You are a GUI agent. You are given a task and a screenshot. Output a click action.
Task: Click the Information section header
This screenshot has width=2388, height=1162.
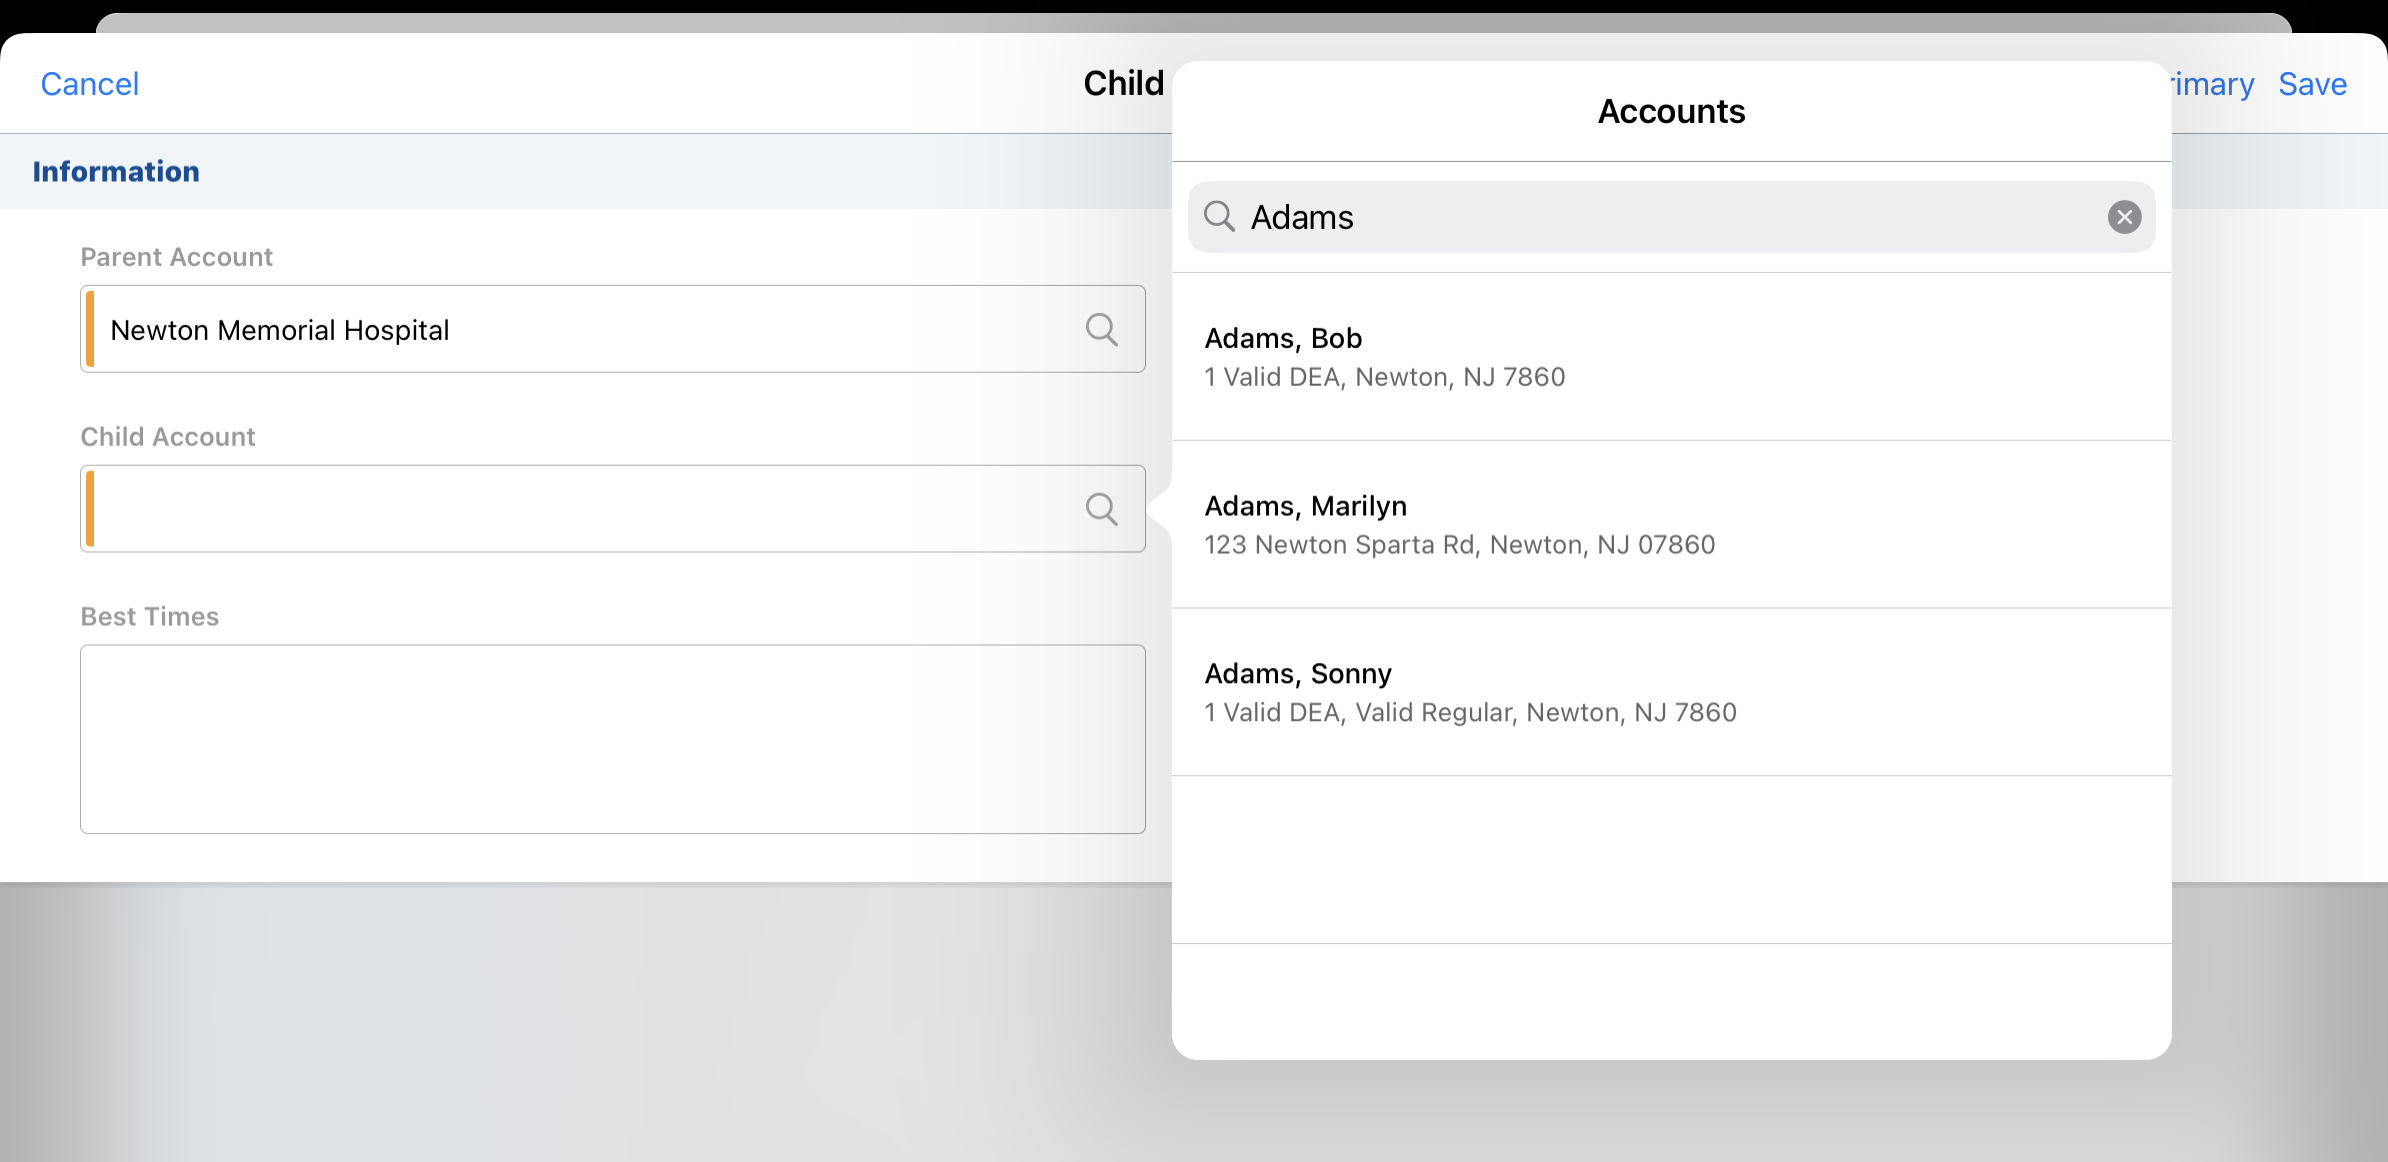click(x=116, y=172)
